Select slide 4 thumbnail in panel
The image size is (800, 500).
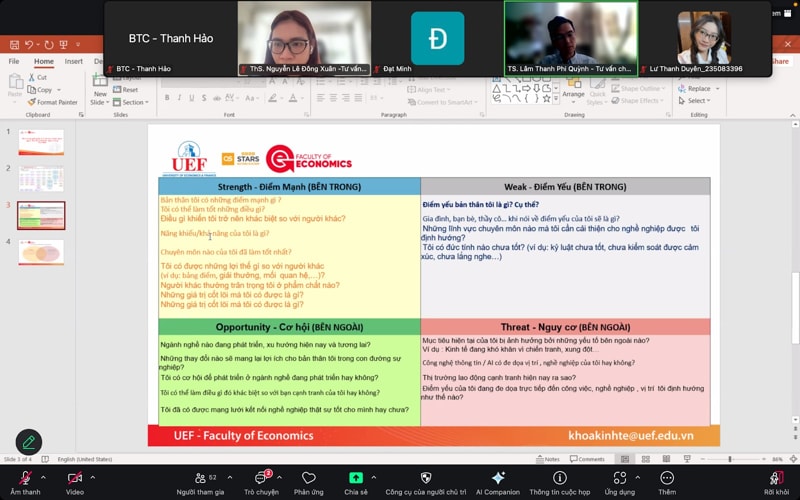pos(41,252)
